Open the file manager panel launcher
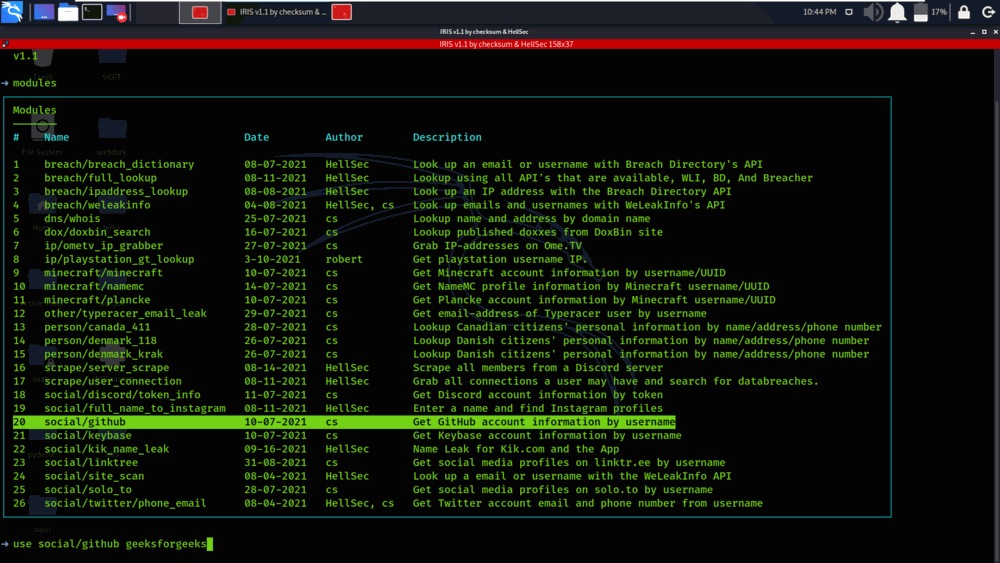 68,12
